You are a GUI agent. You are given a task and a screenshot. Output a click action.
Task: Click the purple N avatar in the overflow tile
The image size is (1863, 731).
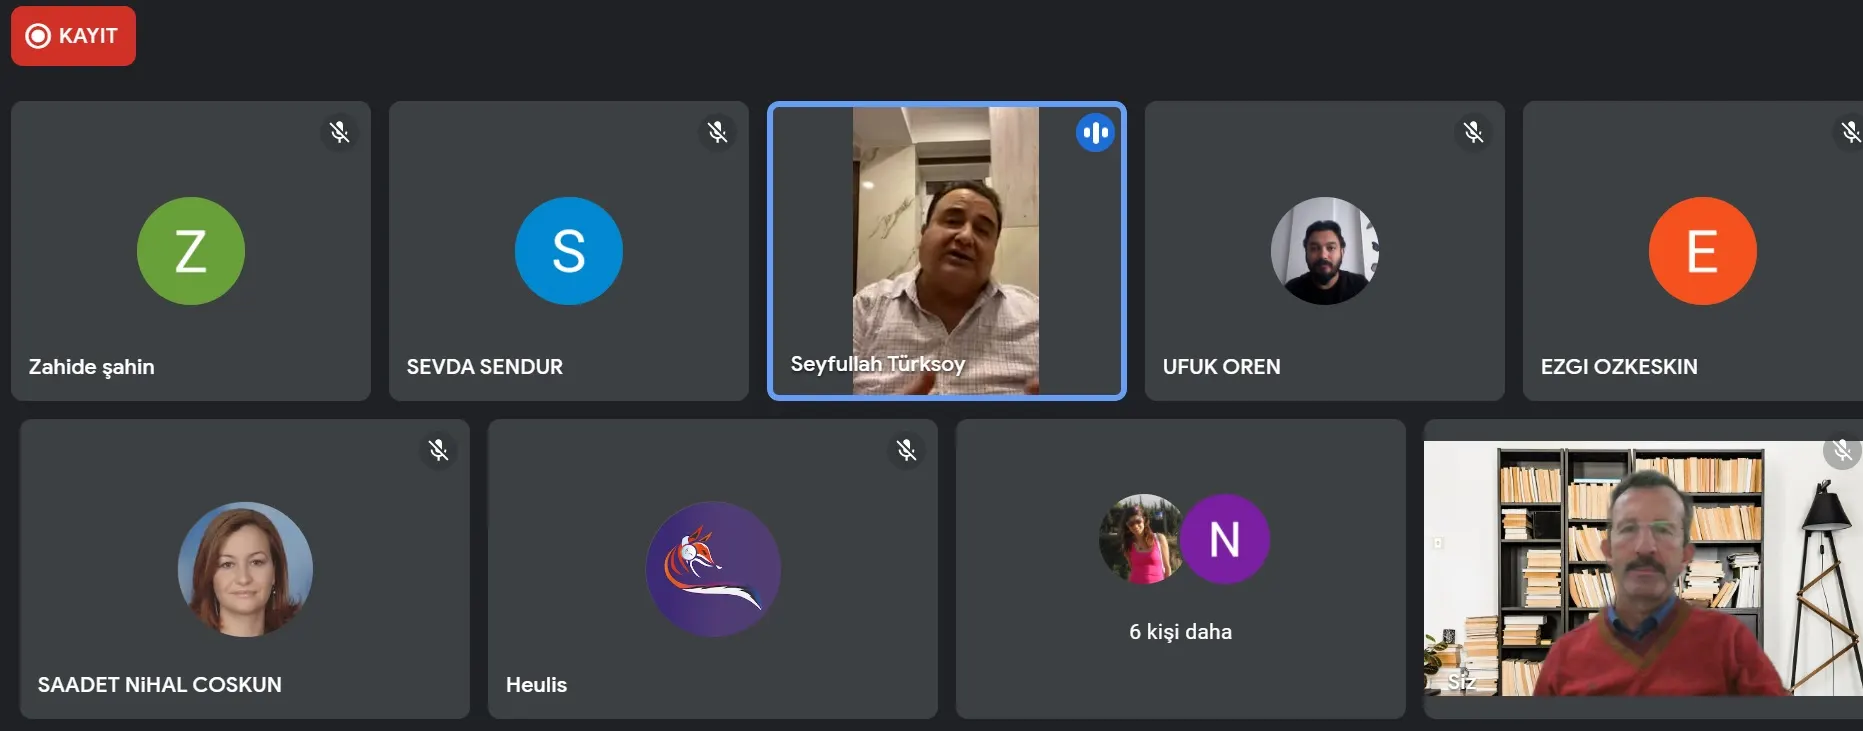click(x=1225, y=539)
